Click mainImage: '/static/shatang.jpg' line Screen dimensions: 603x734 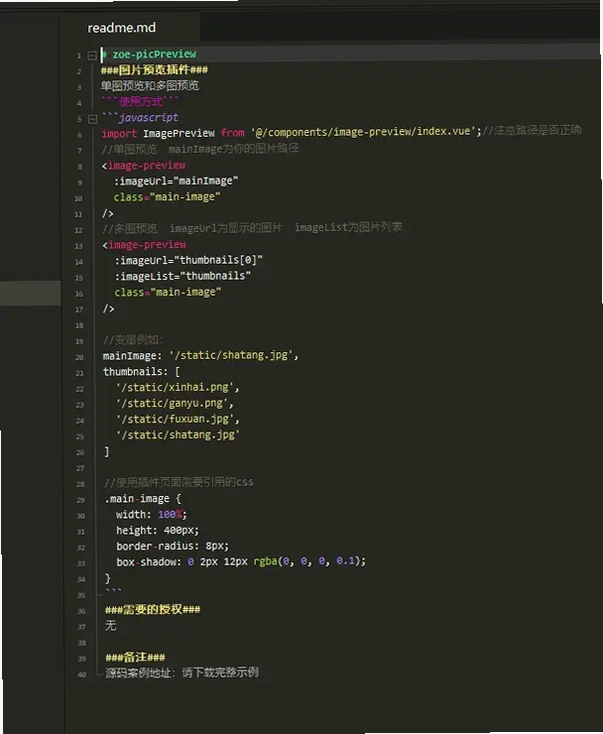200,356
